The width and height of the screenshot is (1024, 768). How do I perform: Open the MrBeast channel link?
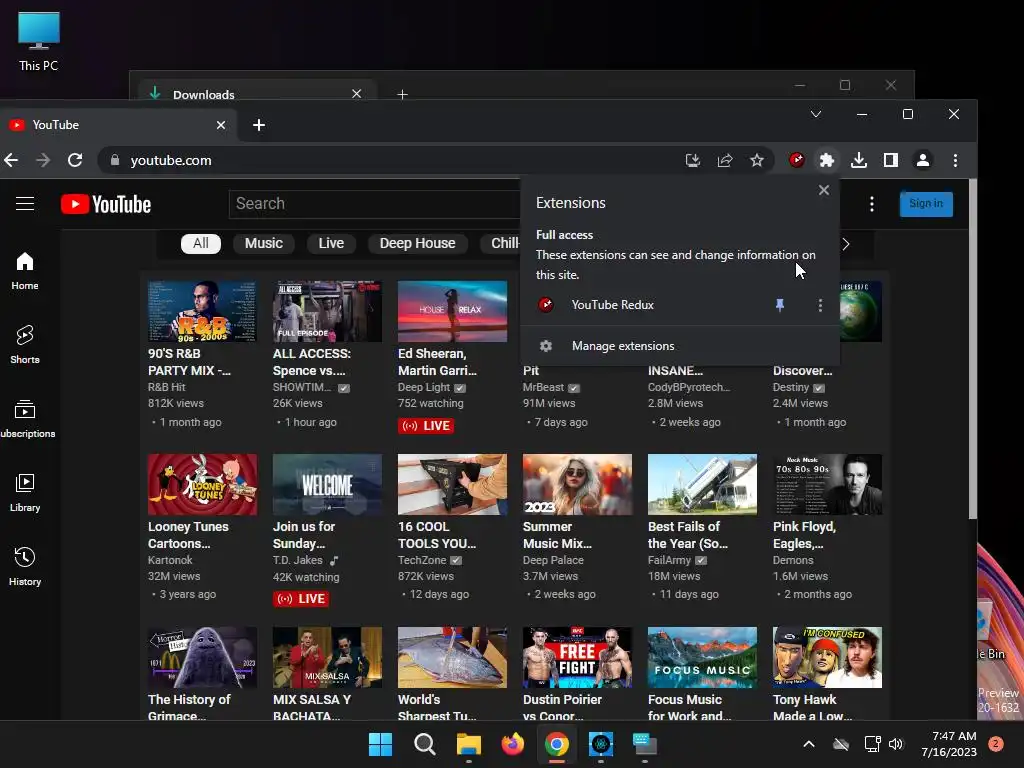click(x=543, y=387)
